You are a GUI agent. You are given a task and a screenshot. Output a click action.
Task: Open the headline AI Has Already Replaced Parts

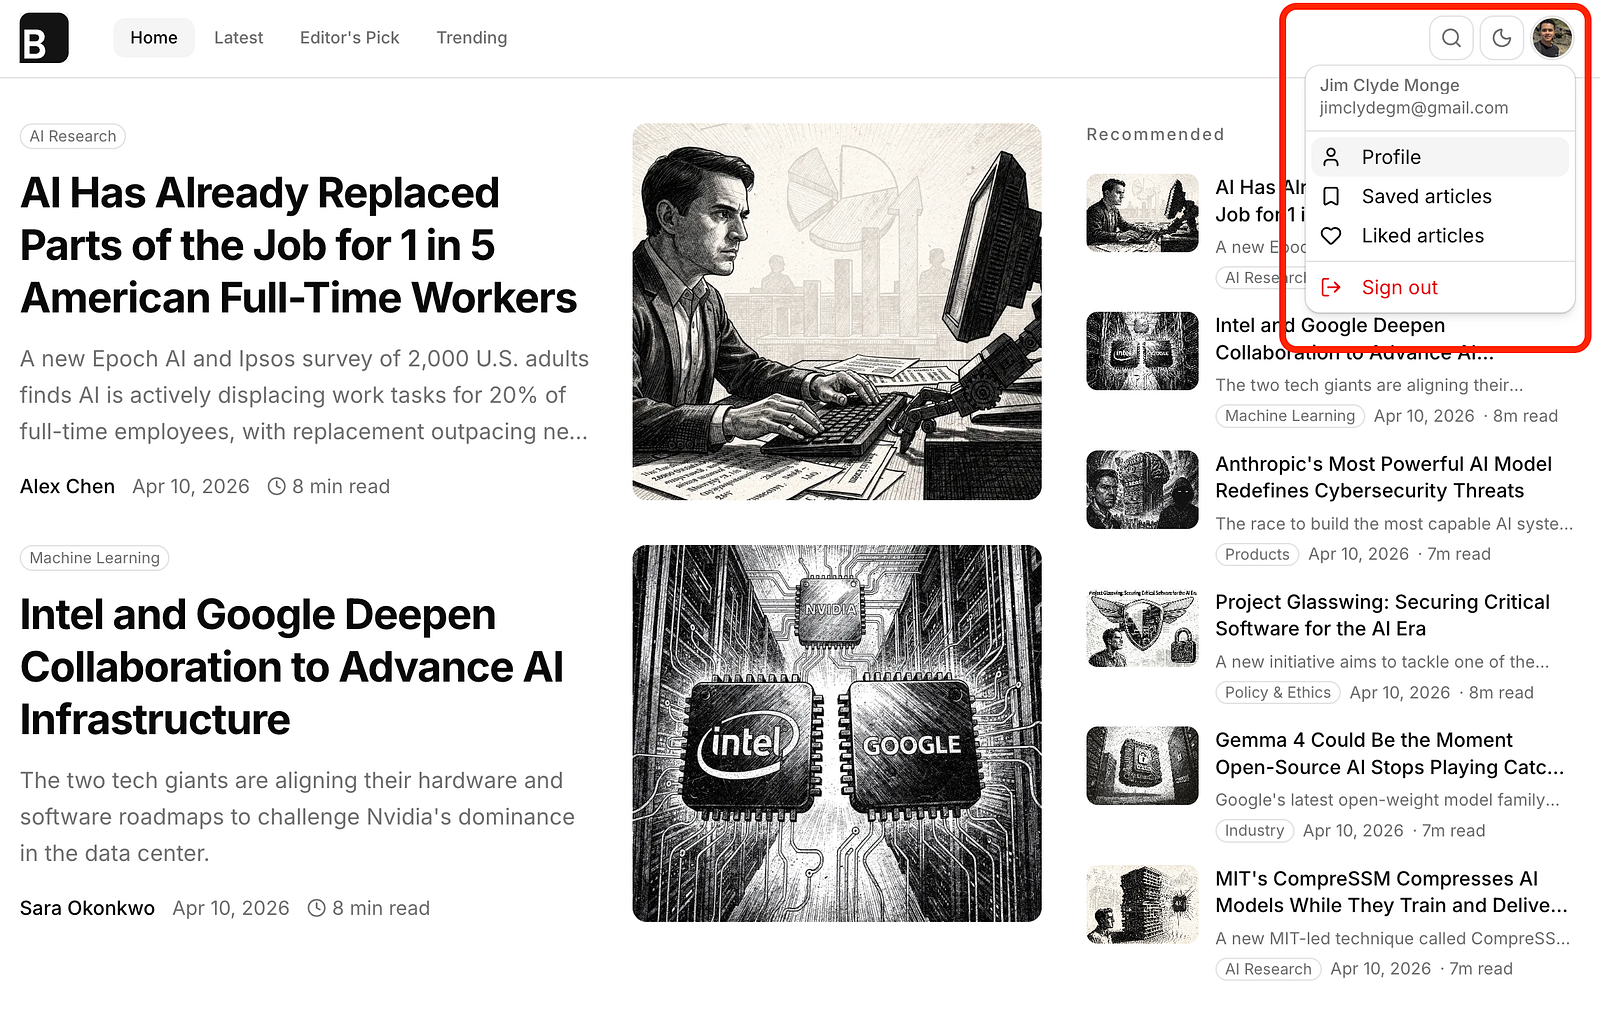[x=299, y=246]
